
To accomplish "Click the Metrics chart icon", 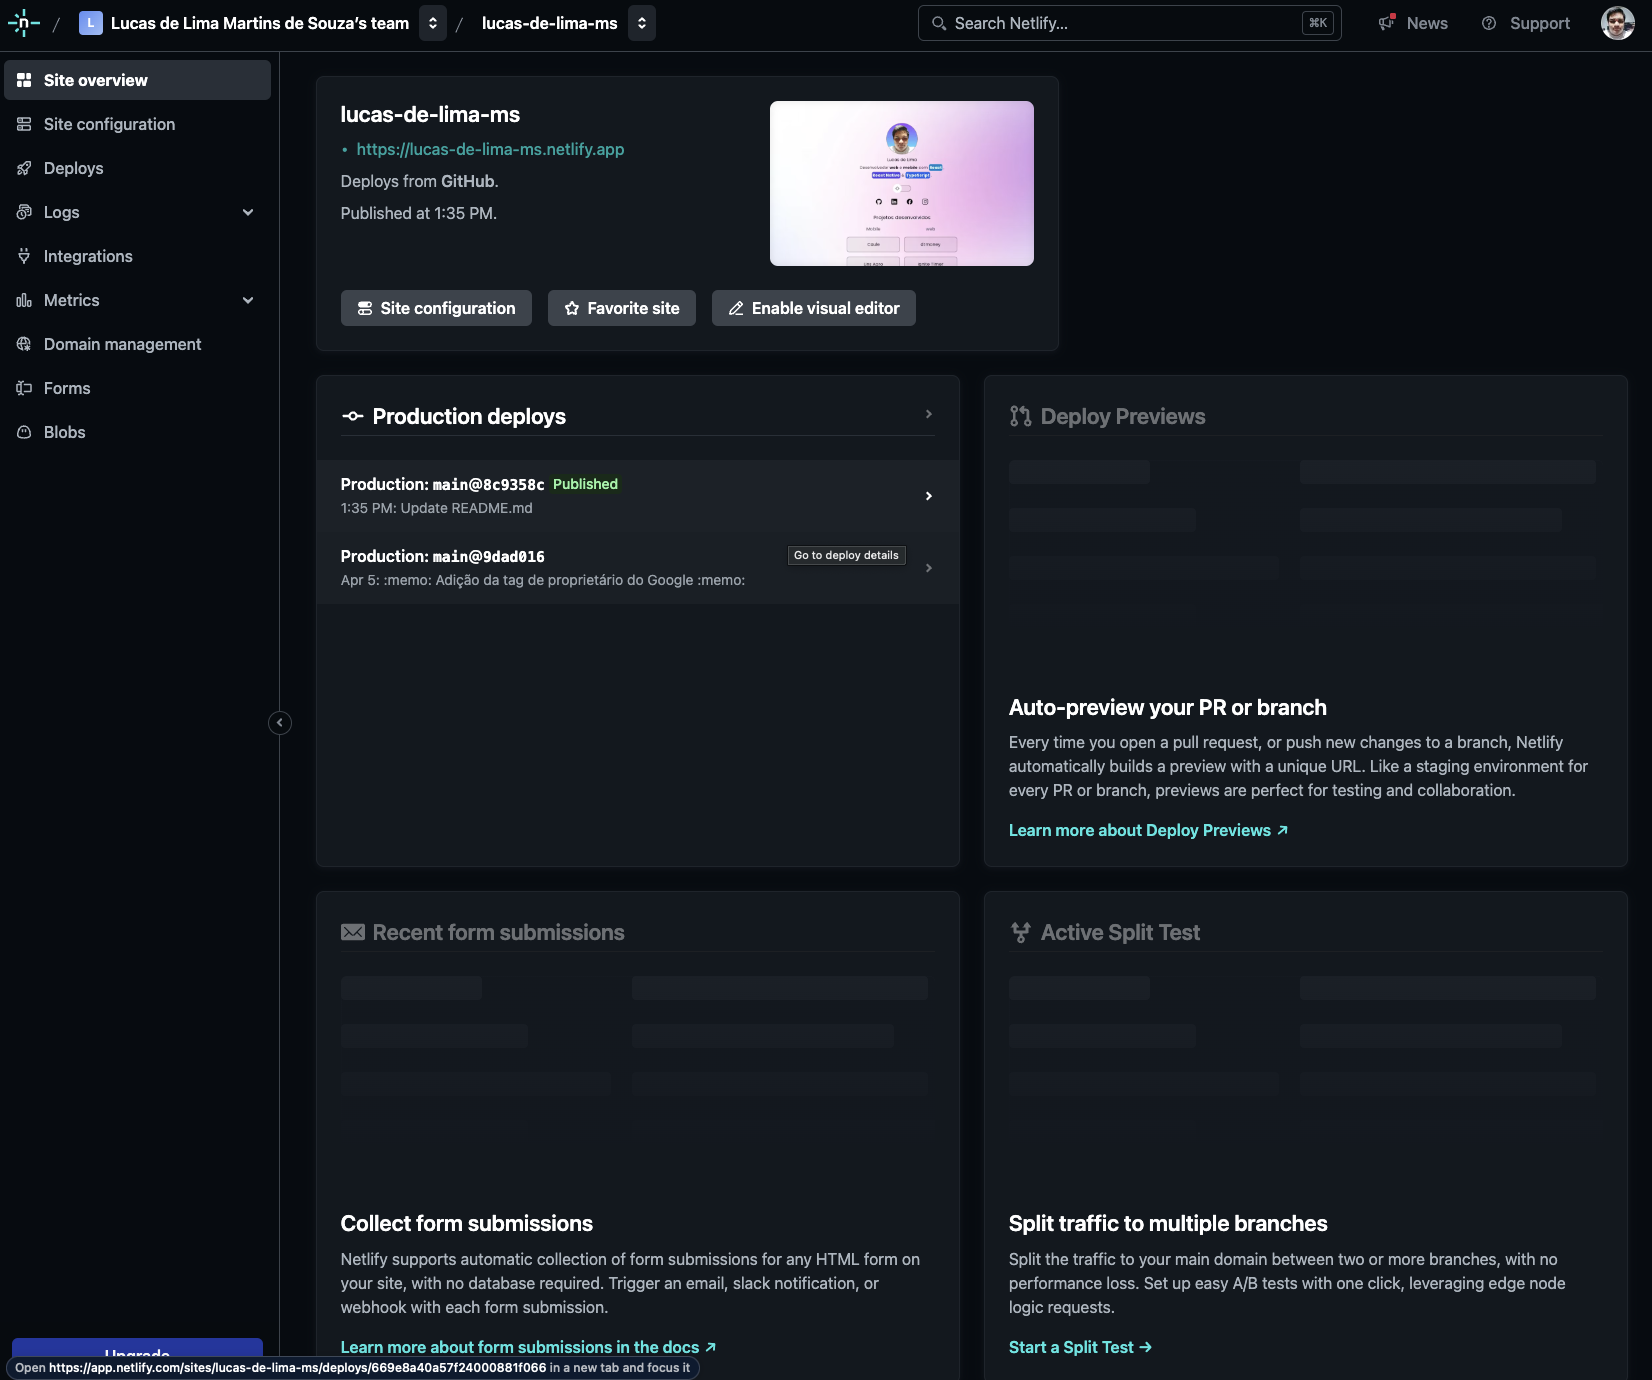I will (24, 300).
